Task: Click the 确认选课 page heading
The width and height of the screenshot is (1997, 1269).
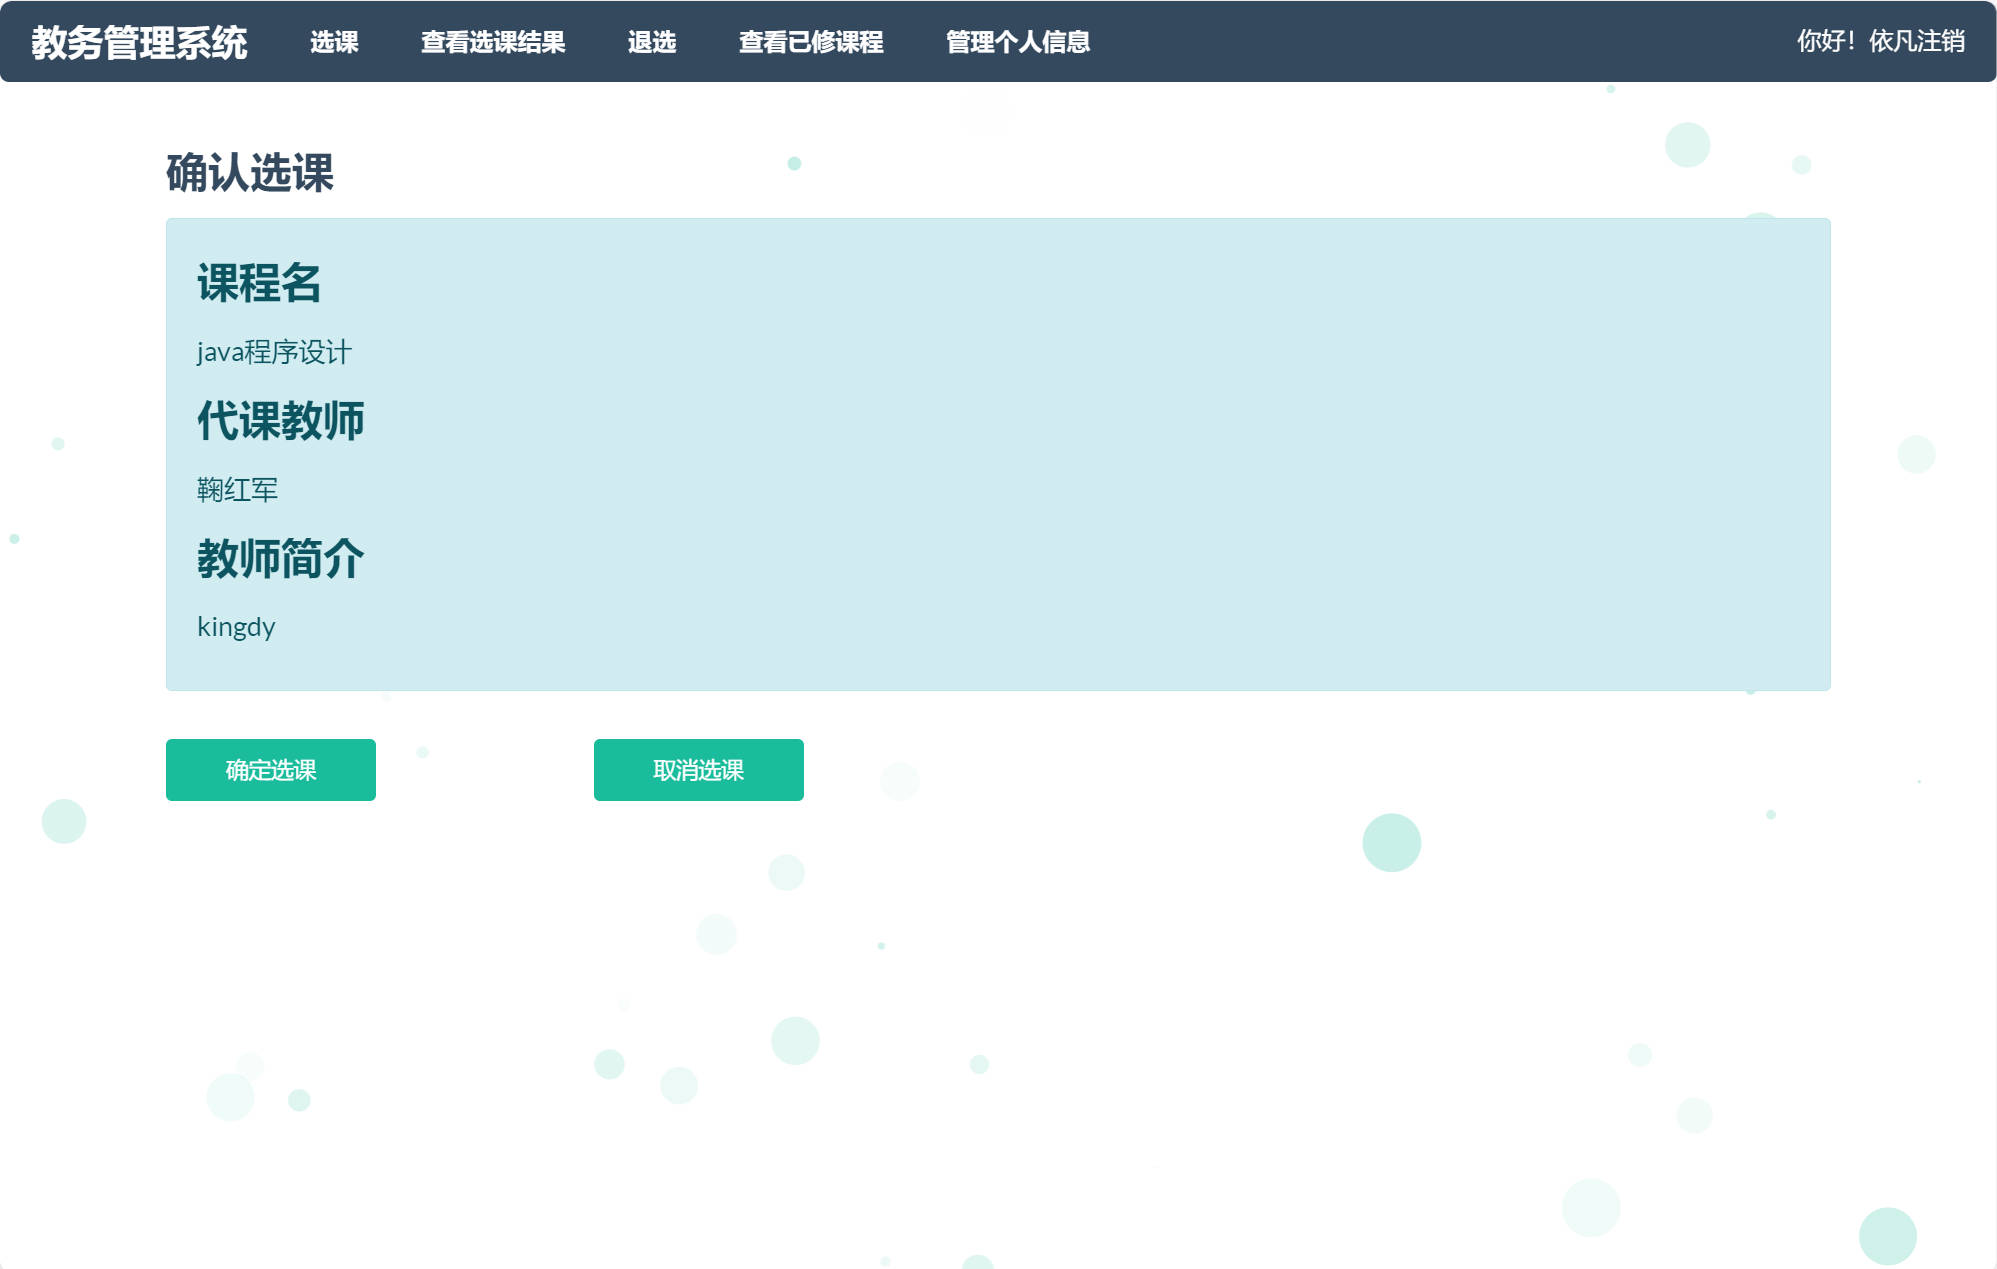Action: click(251, 176)
